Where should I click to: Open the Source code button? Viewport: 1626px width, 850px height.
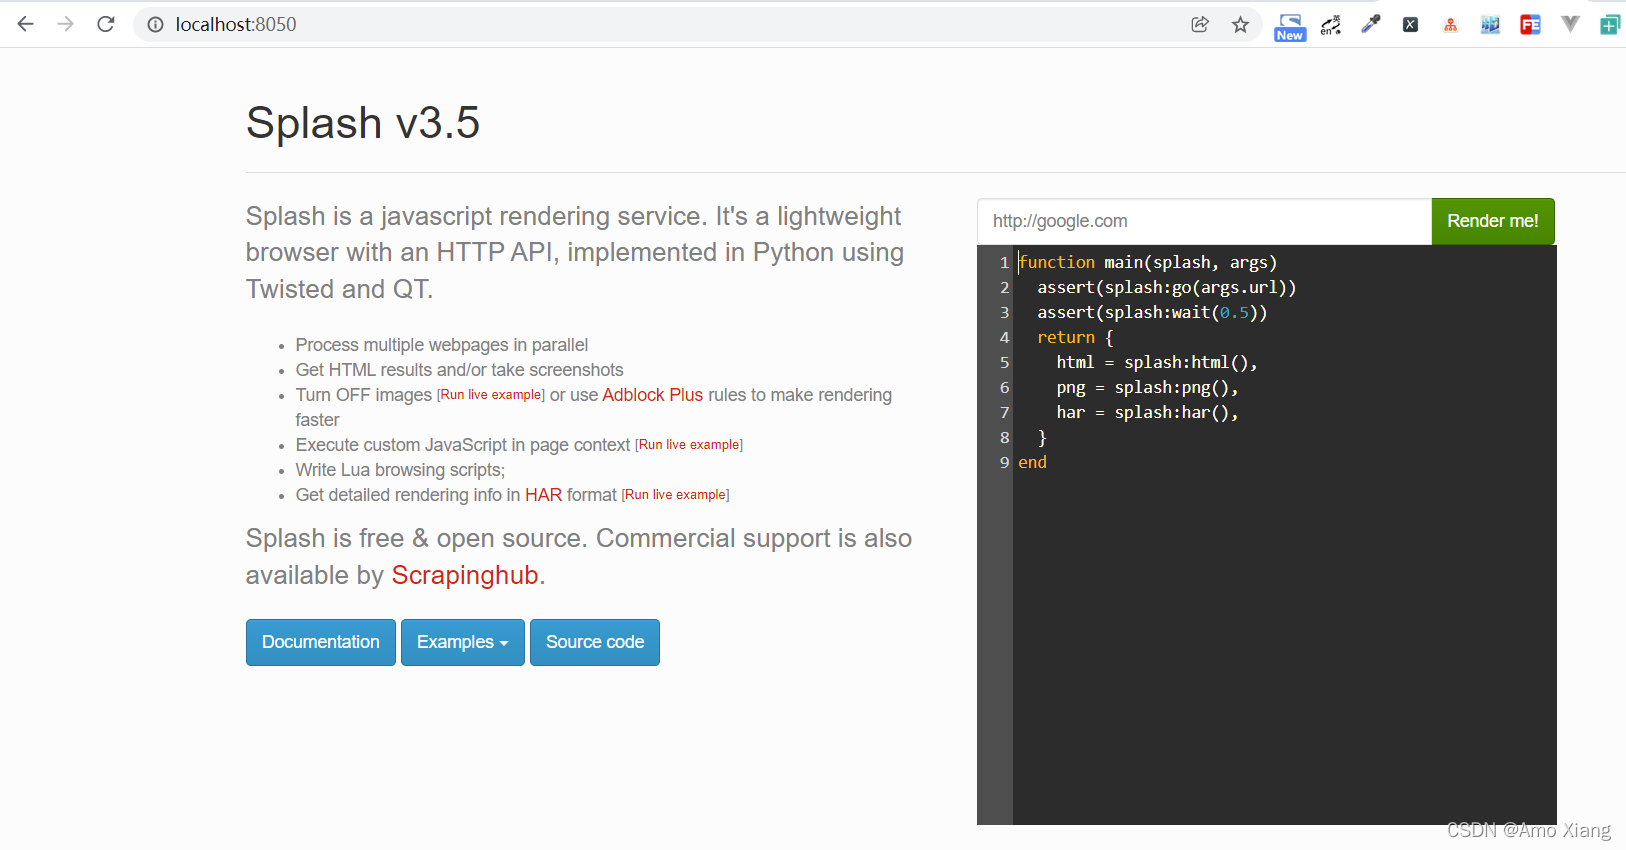pyautogui.click(x=595, y=642)
